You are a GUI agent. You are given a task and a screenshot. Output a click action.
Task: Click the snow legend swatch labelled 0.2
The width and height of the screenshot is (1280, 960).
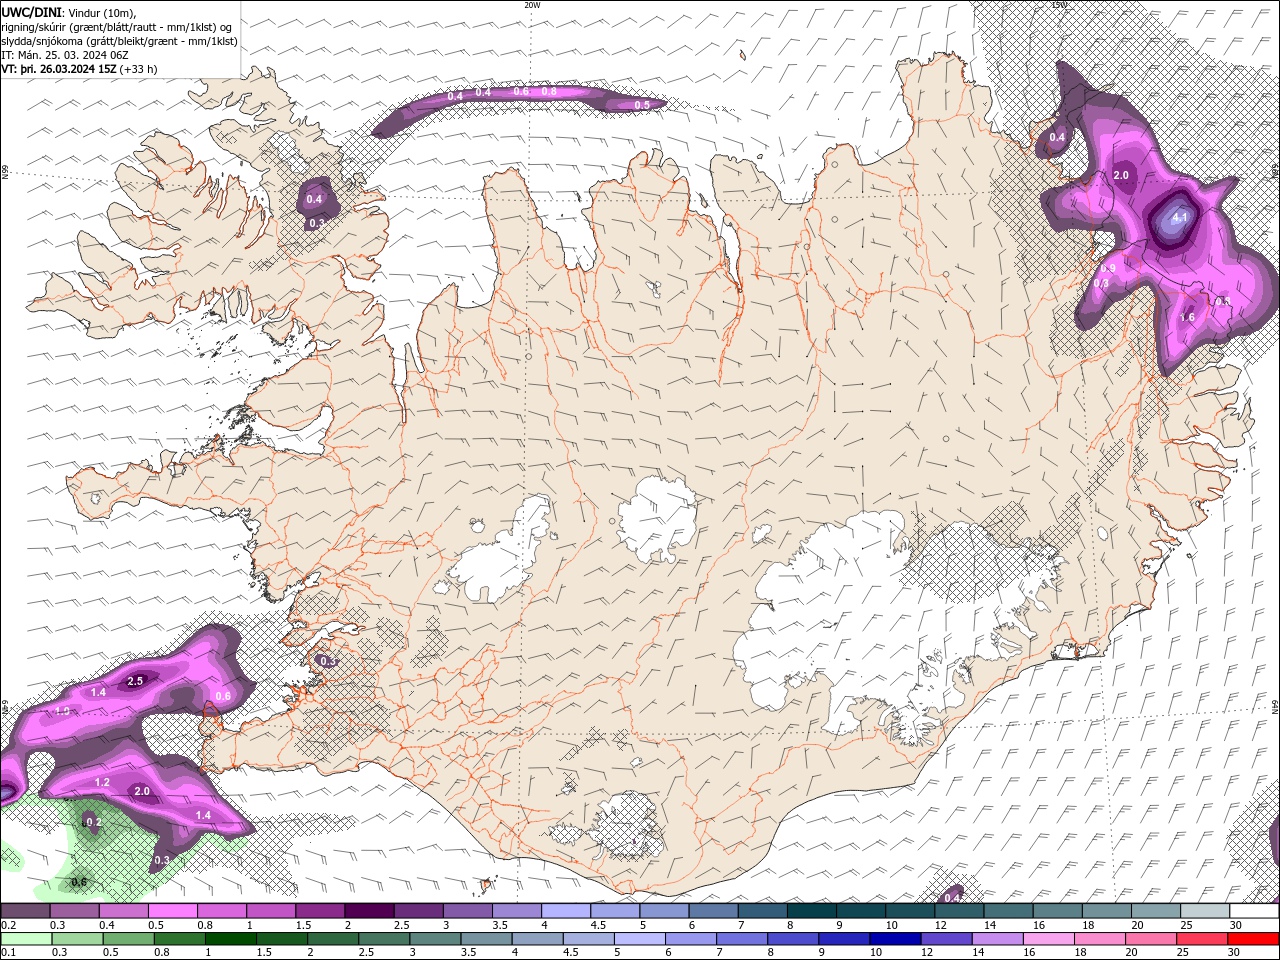[25, 911]
